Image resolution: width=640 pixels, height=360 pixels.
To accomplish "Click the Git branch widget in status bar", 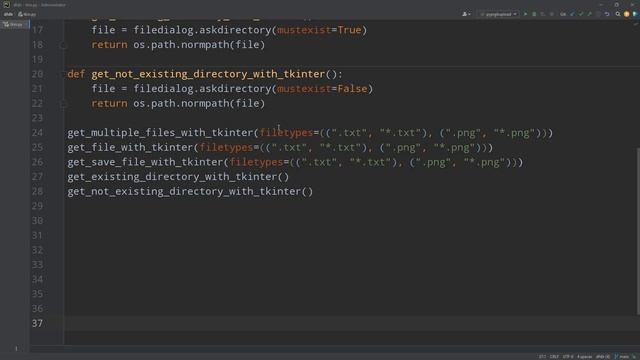I will (623, 357).
